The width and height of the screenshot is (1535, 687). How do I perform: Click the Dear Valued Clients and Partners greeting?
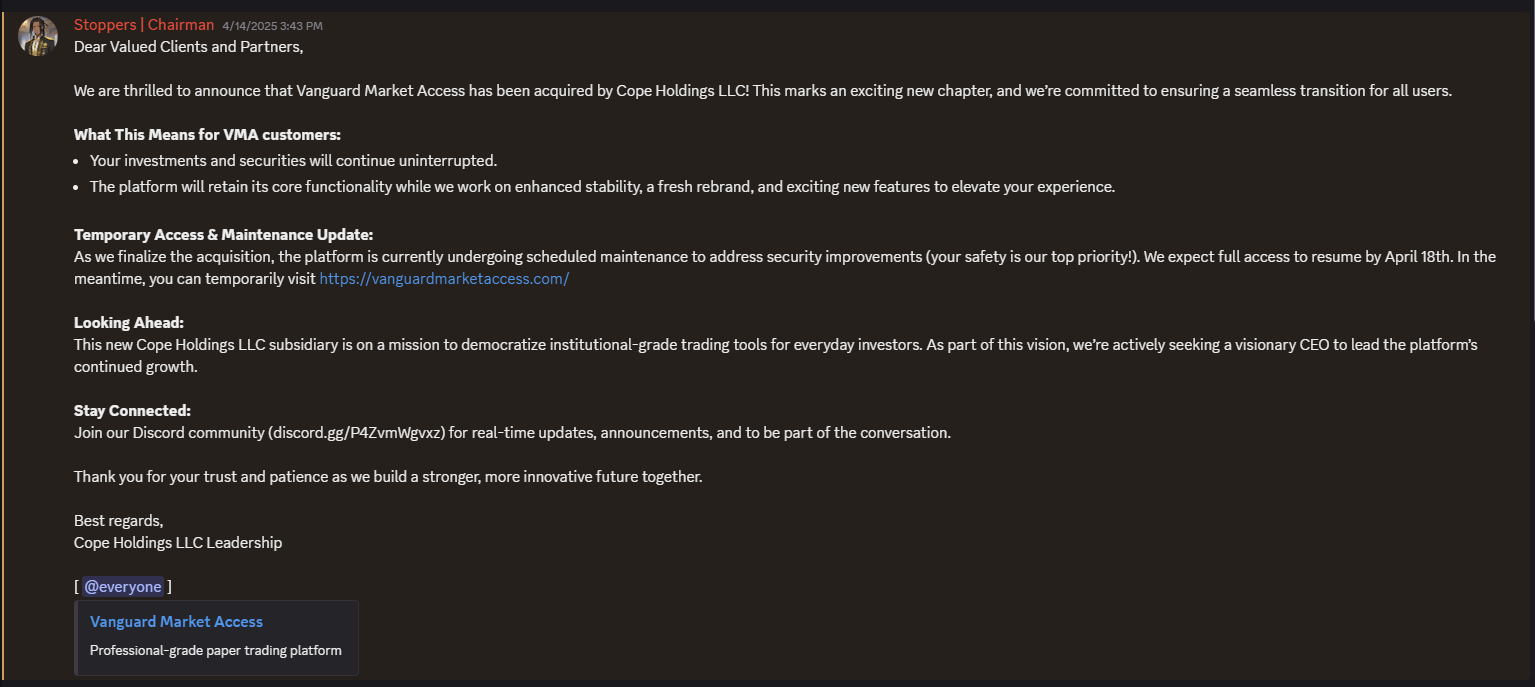click(x=188, y=46)
